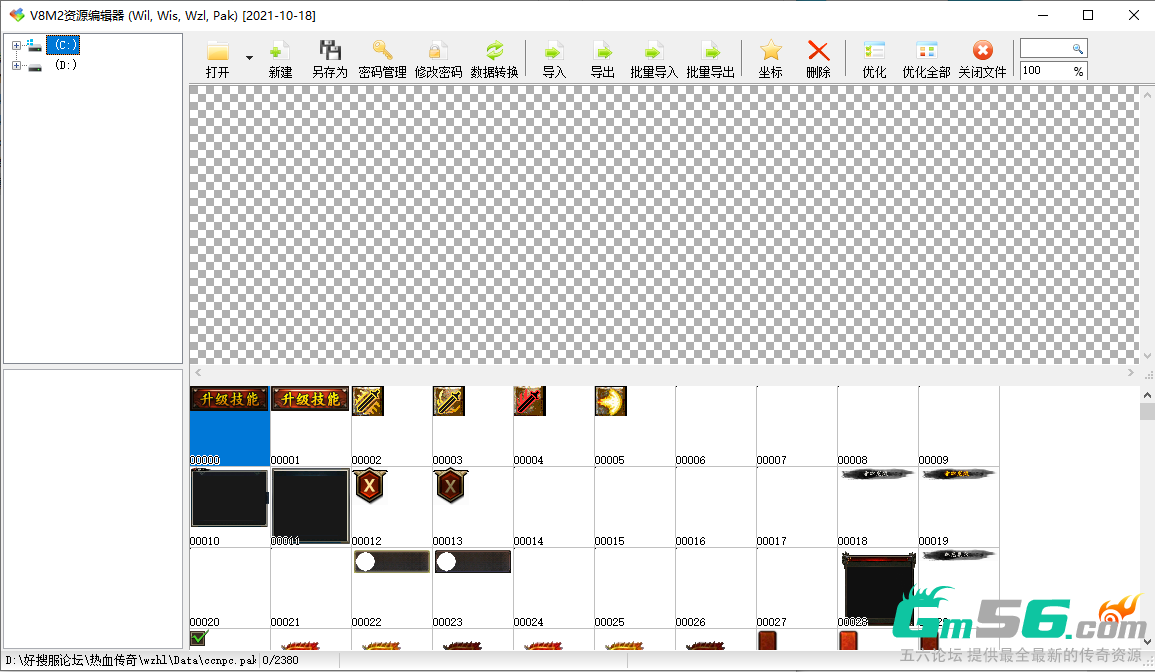
Task: Click the 删除 red X delete icon
Action: (x=818, y=50)
